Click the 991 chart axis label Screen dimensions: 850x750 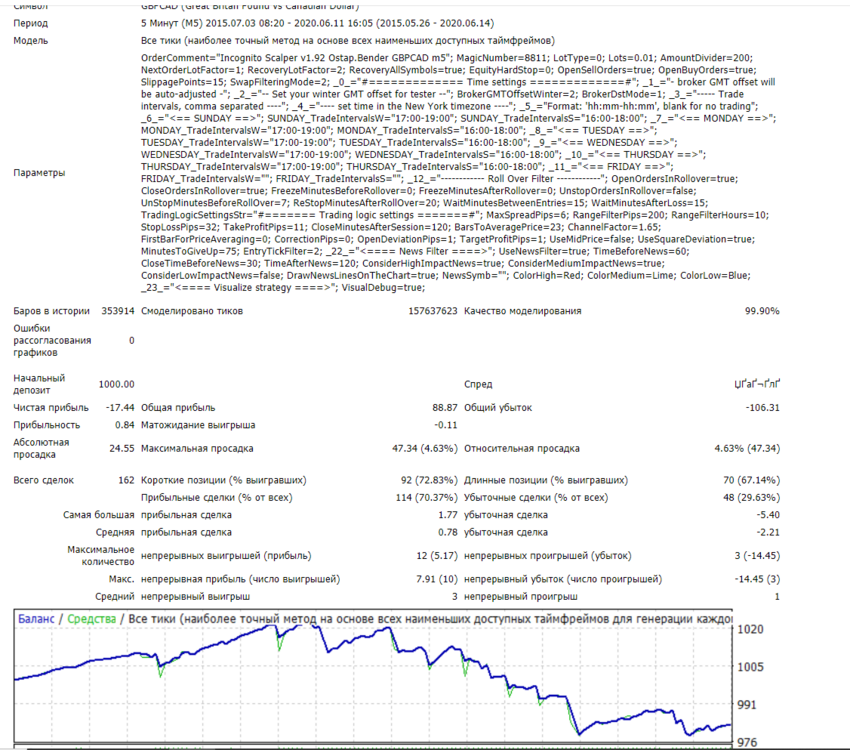(746, 704)
